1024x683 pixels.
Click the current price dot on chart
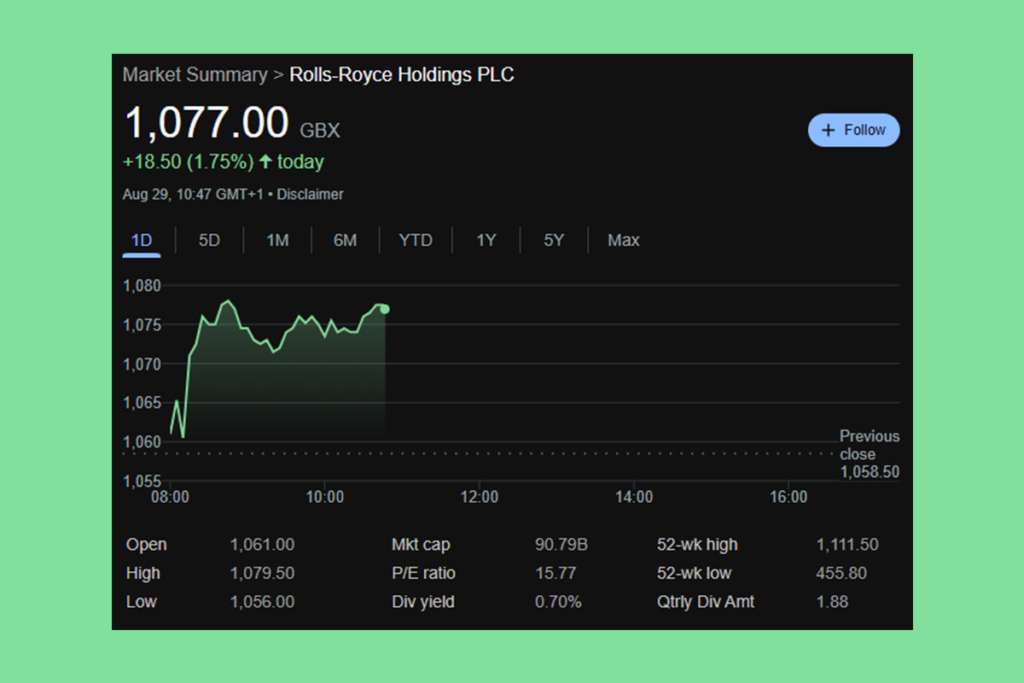385,309
